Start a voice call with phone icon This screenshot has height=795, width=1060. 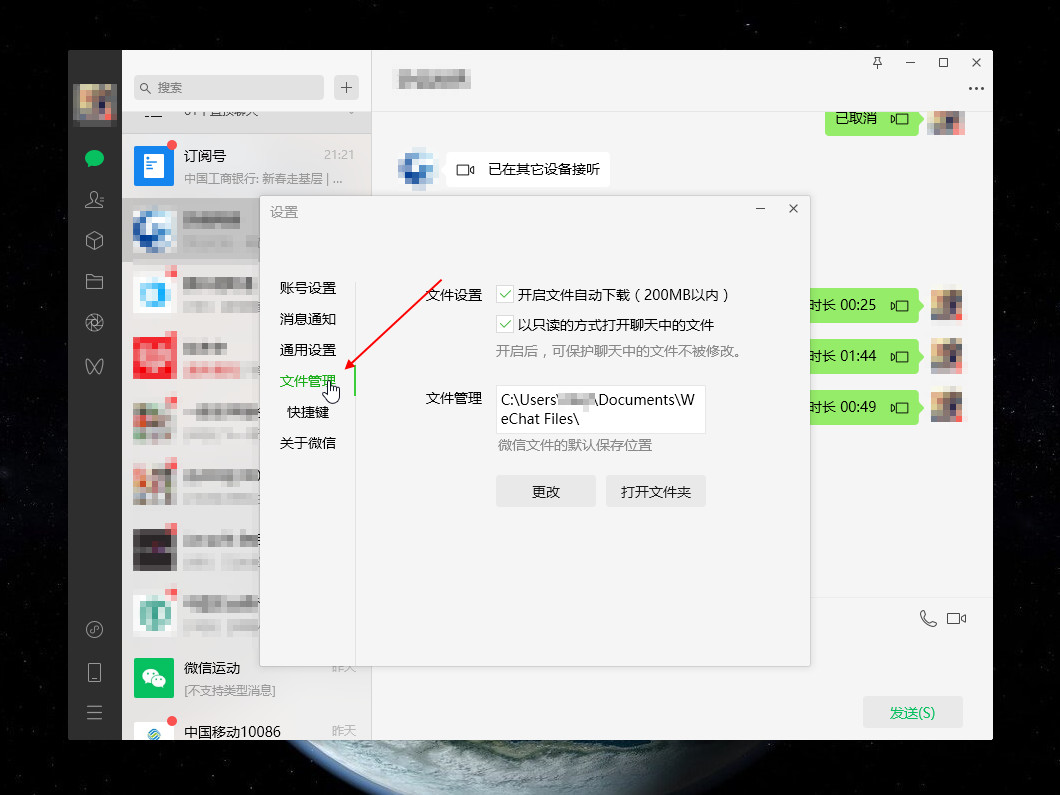click(x=928, y=619)
